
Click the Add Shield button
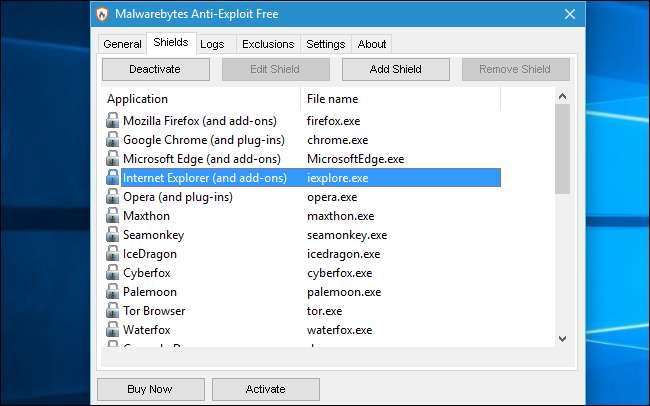tap(395, 70)
